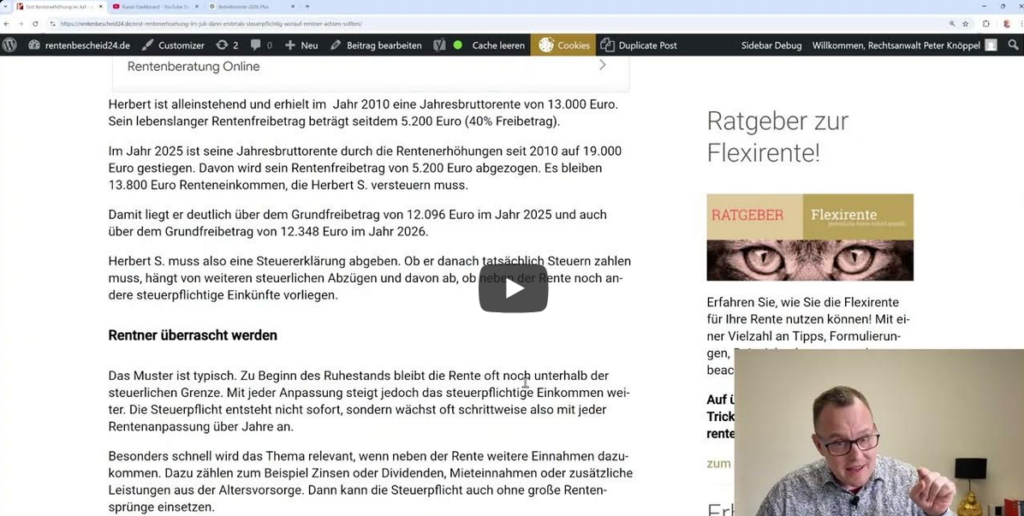
Task: Click the Flexirente Ratgeber cat image
Action: pos(809,237)
